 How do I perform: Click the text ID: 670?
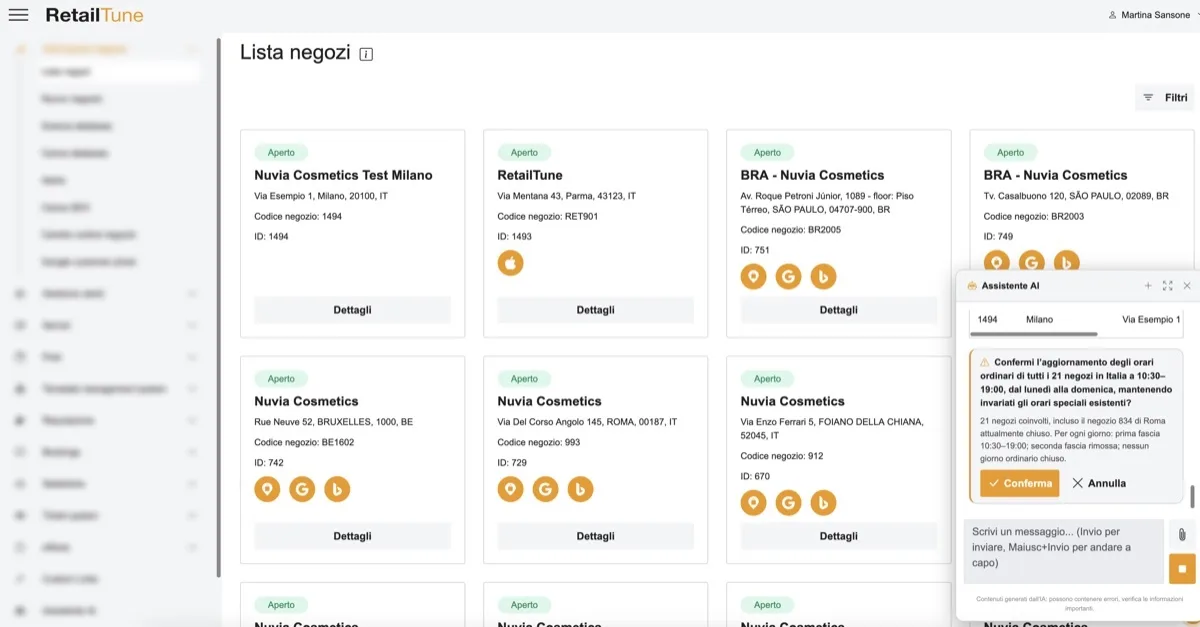pyautogui.click(x=755, y=476)
